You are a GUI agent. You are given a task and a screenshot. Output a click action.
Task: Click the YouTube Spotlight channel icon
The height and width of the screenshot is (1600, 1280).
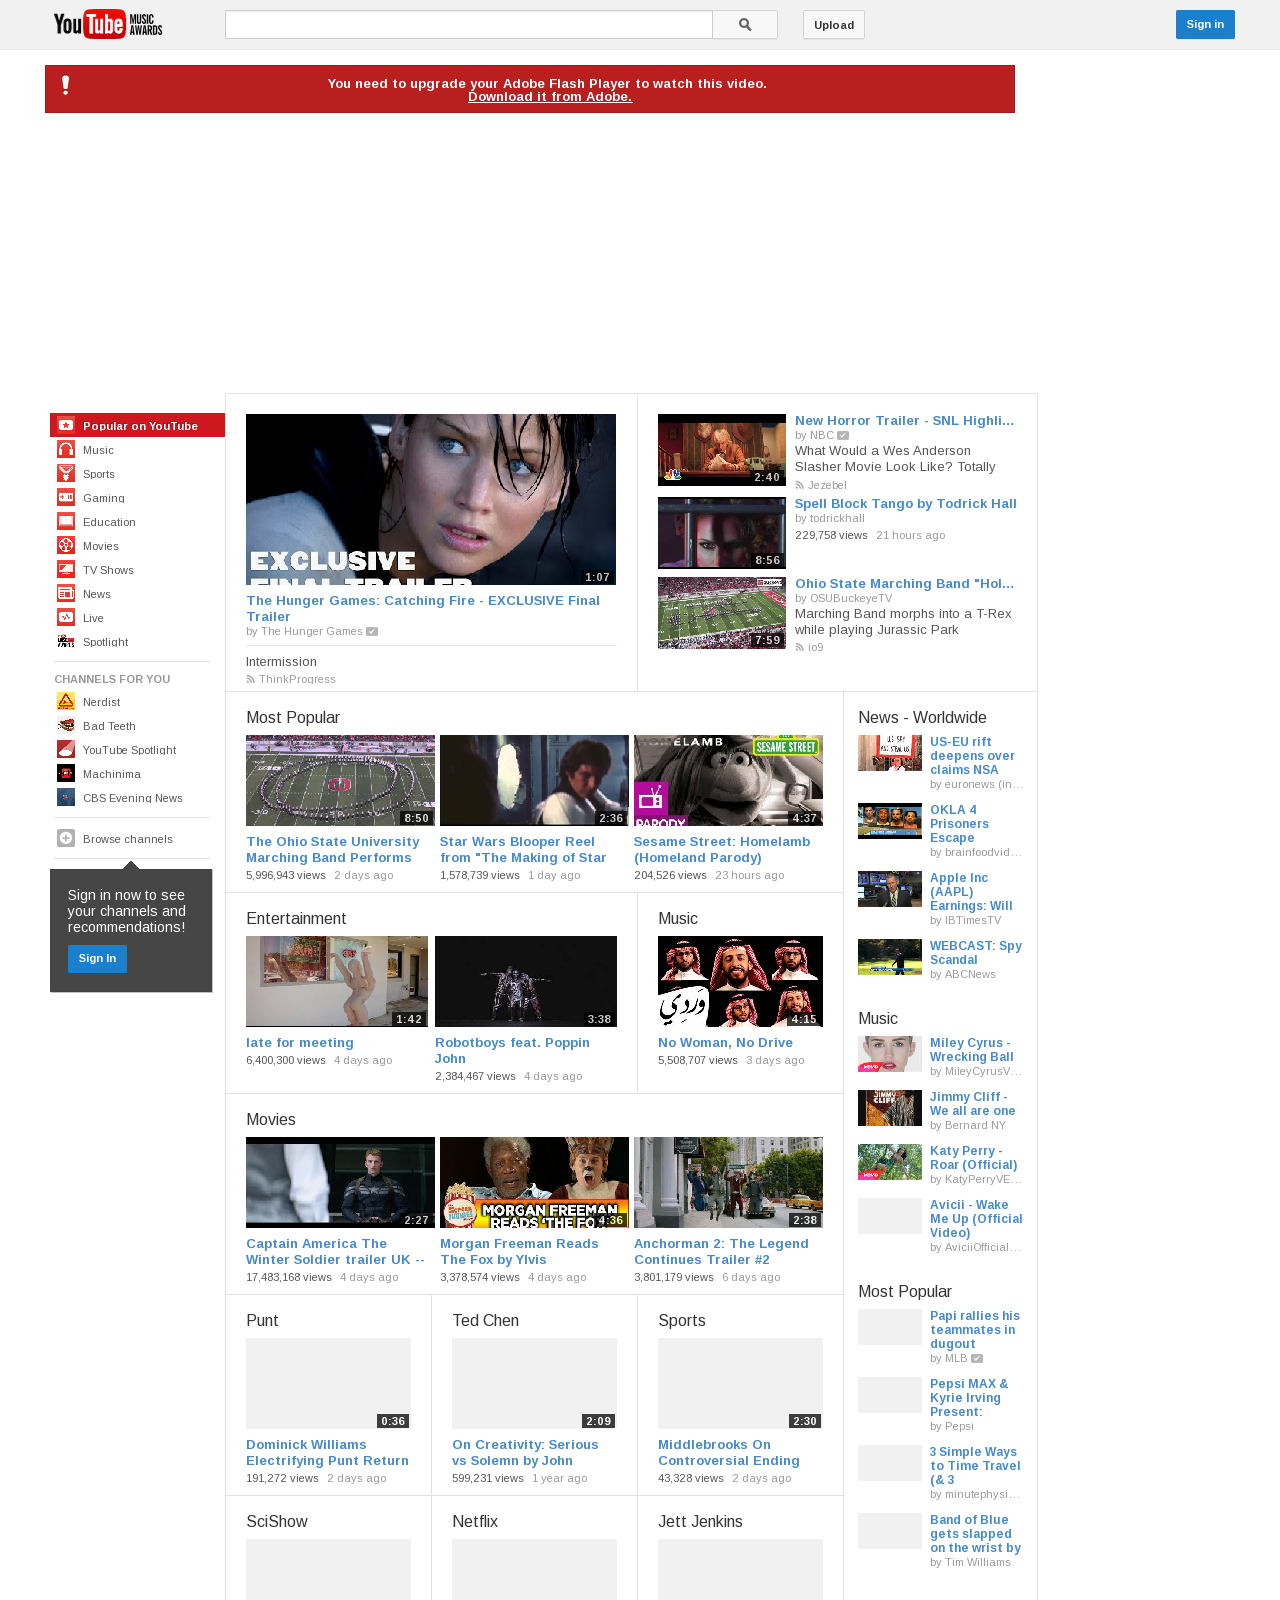tap(66, 749)
